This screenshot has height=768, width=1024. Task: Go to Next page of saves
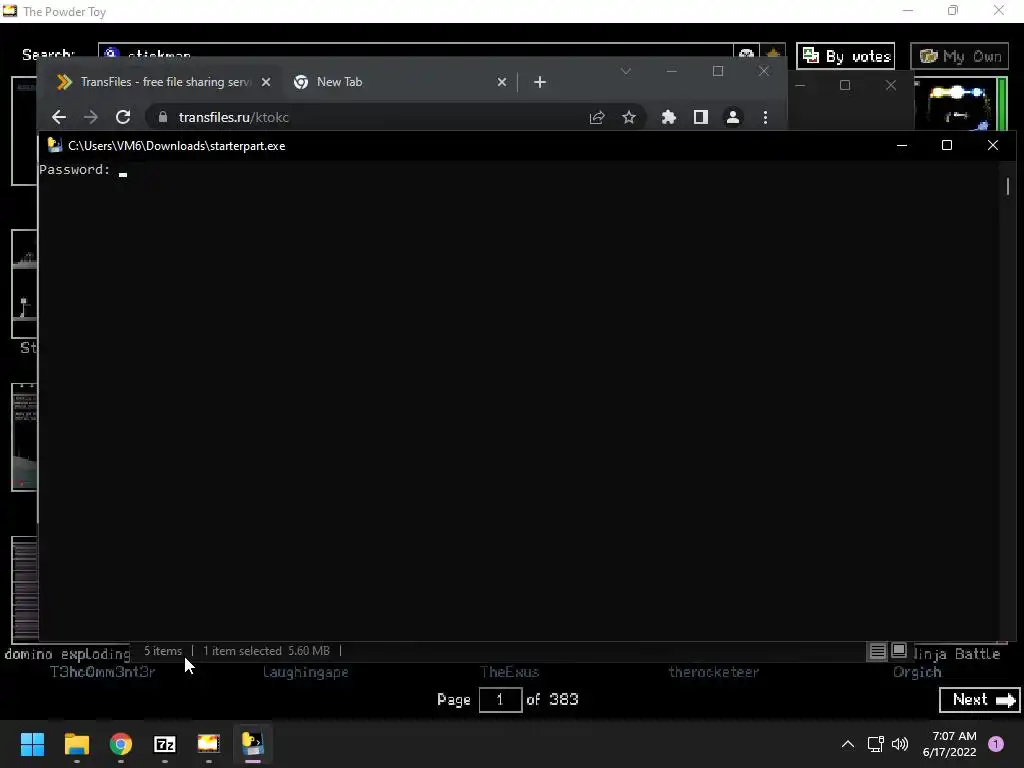pyautogui.click(x=979, y=700)
